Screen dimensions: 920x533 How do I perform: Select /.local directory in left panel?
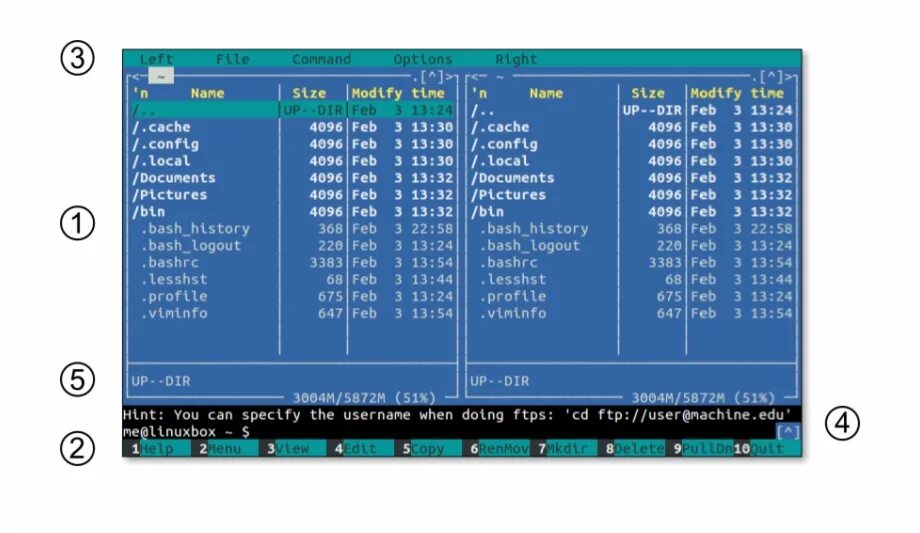pyautogui.click(x=292, y=161)
